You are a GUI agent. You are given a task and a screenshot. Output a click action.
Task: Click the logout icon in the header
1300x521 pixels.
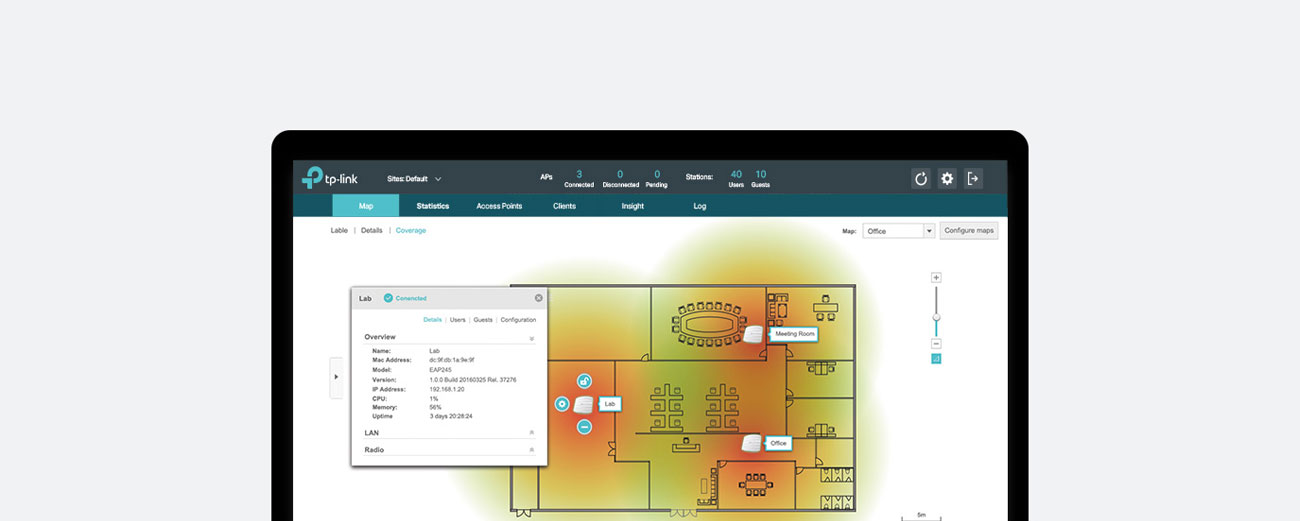point(973,179)
